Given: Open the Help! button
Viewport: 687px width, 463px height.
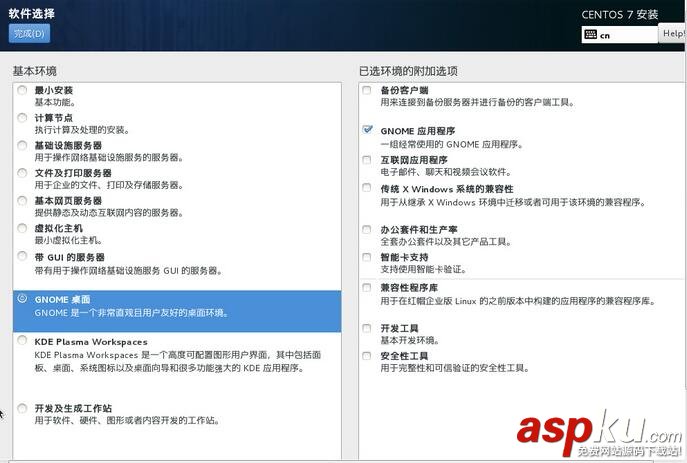Looking at the screenshot, I should [673, 33].
